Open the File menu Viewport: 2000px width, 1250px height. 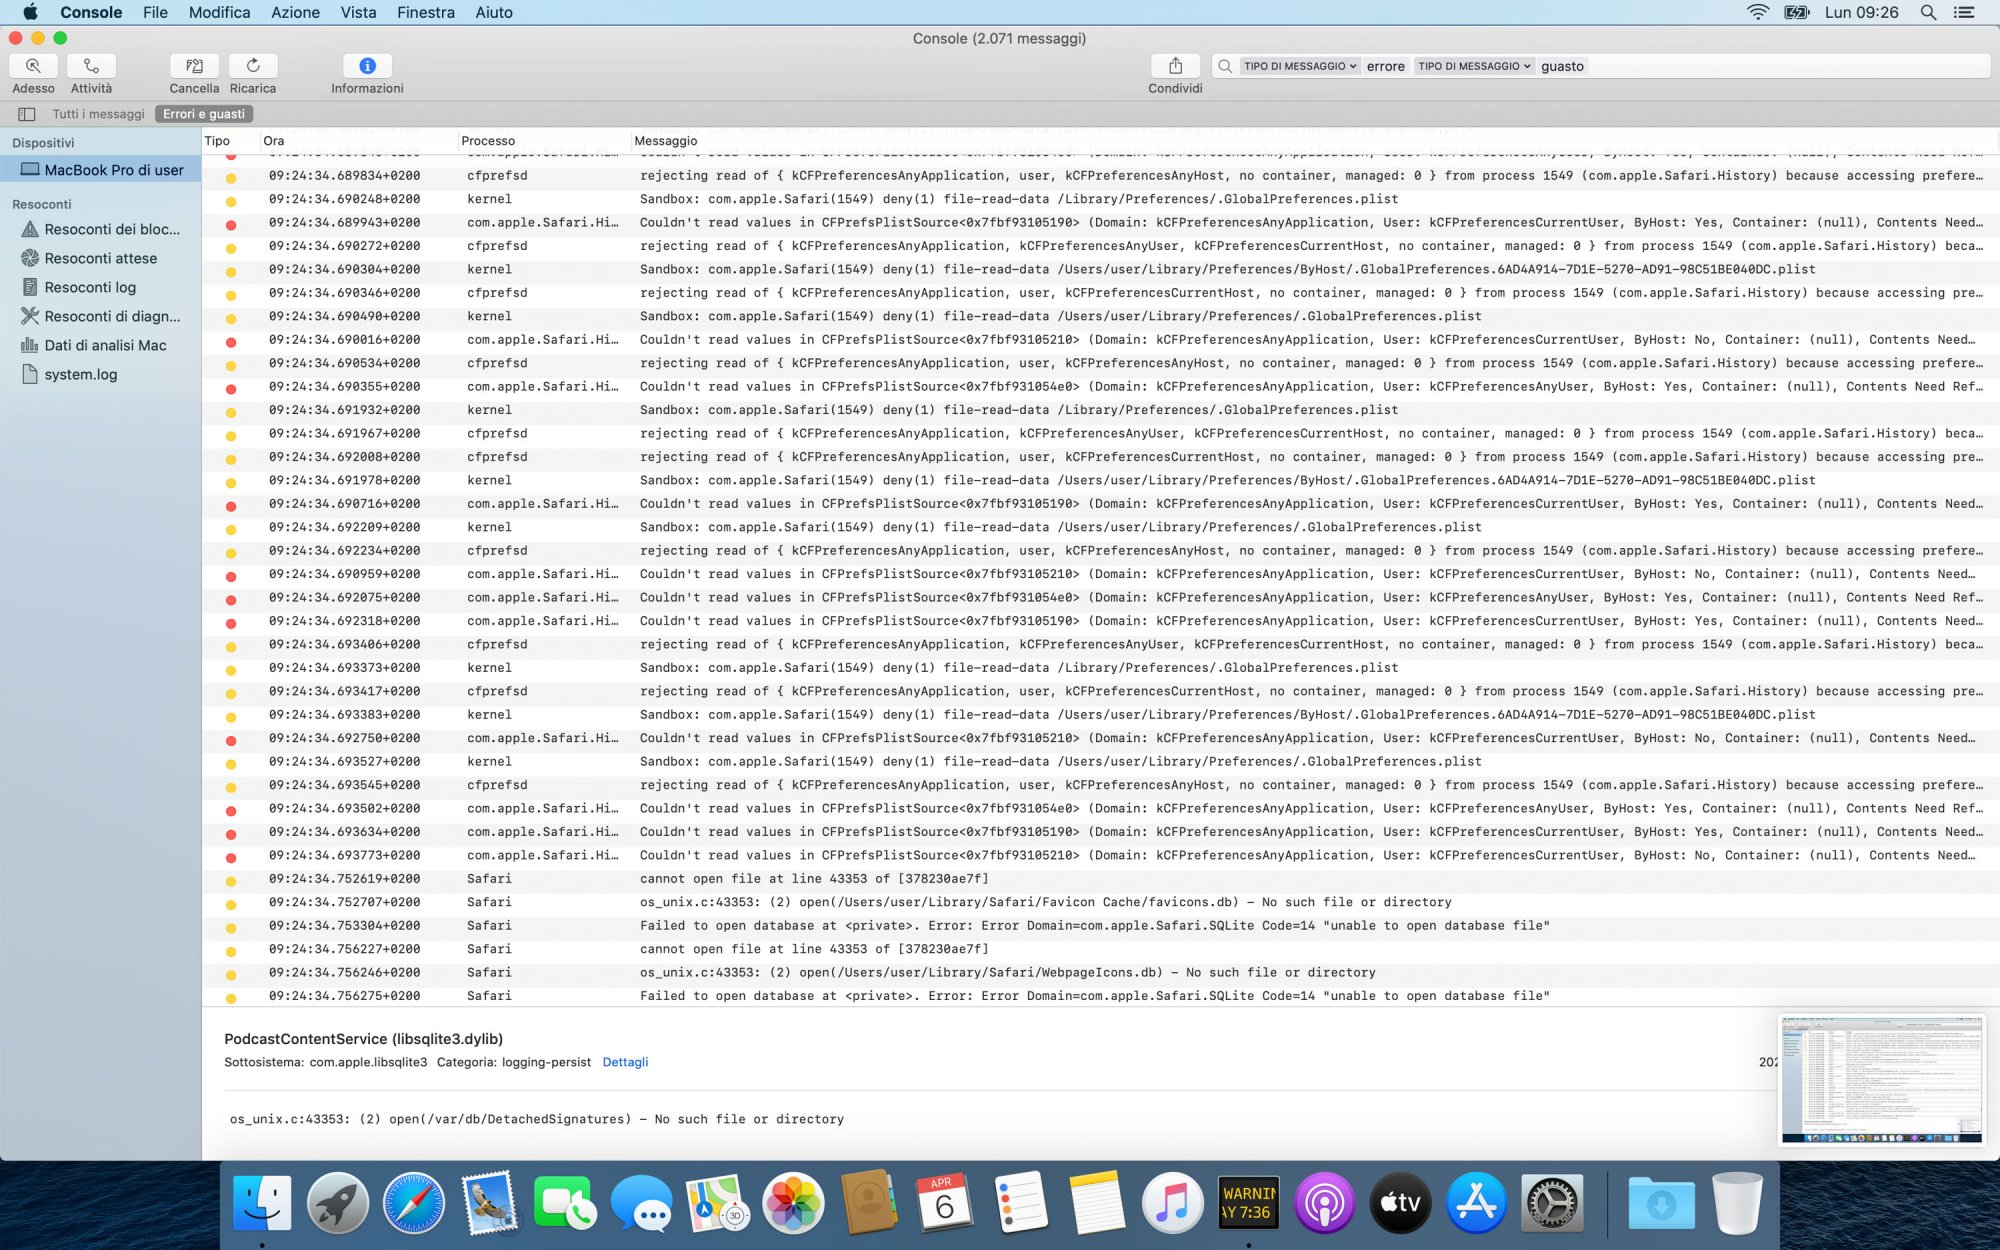click(155, 12)
